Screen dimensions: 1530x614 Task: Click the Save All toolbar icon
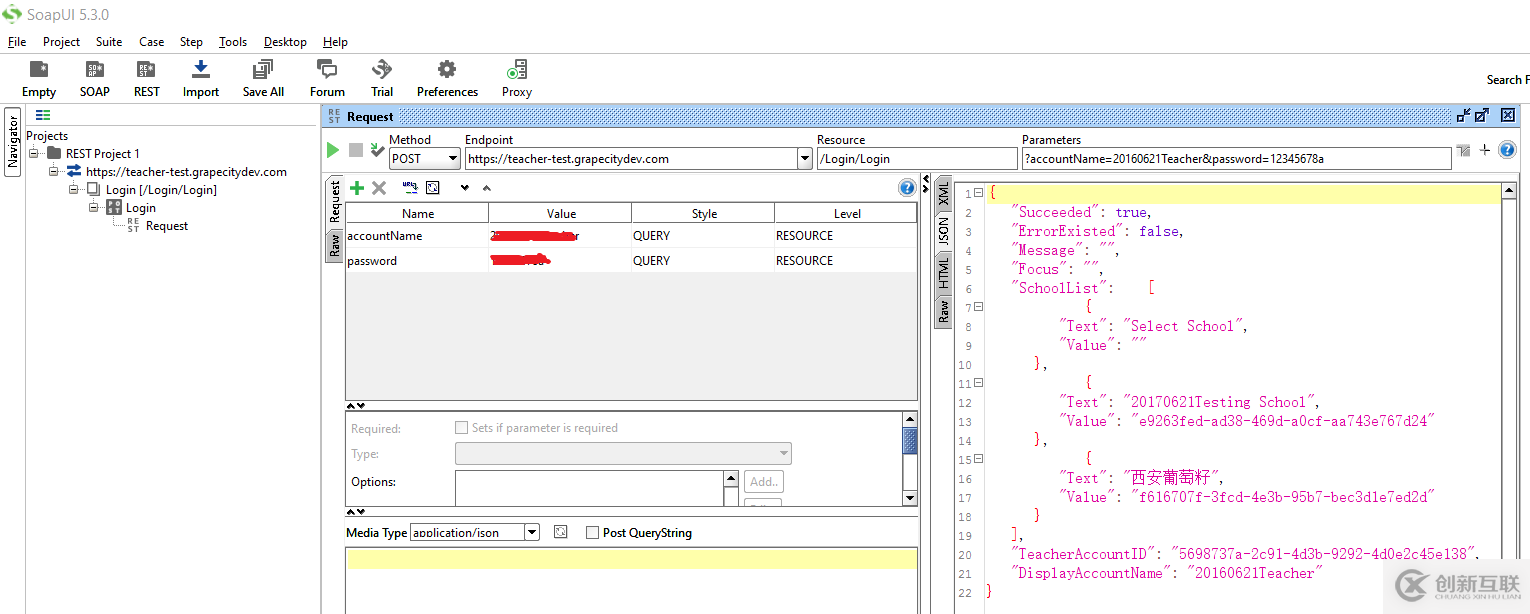pos(263,79)
